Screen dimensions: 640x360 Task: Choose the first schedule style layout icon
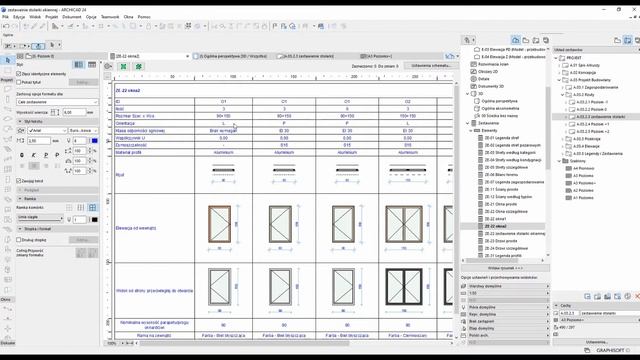pos(78,64)
